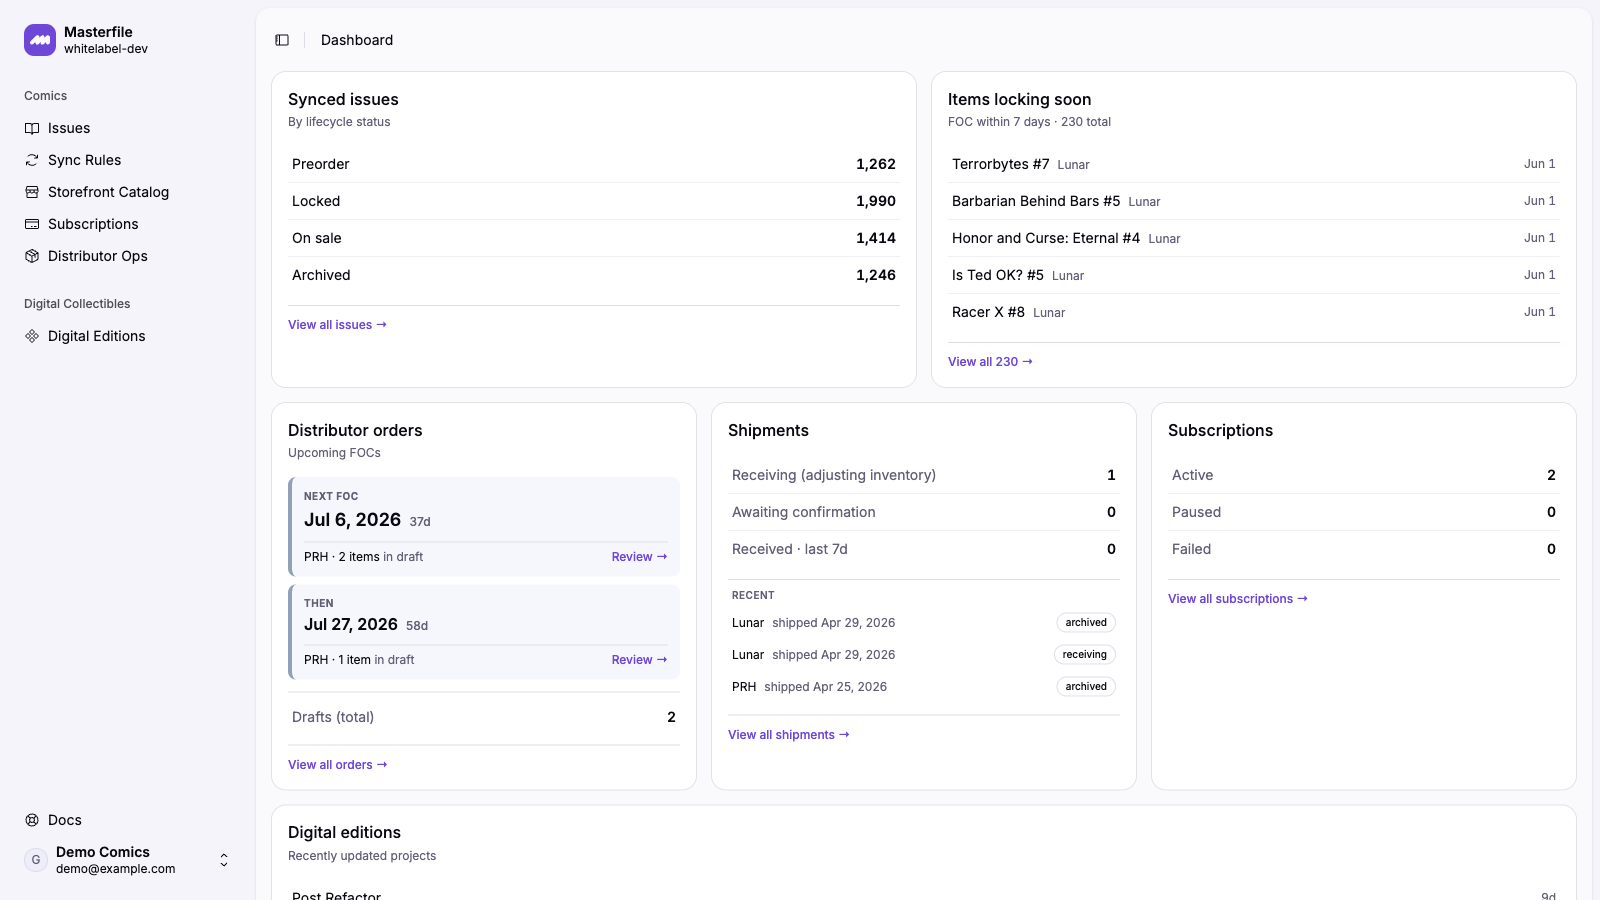
Task: Follow the View all issues link
Action: pyautogui.click(x=337, y=325)
